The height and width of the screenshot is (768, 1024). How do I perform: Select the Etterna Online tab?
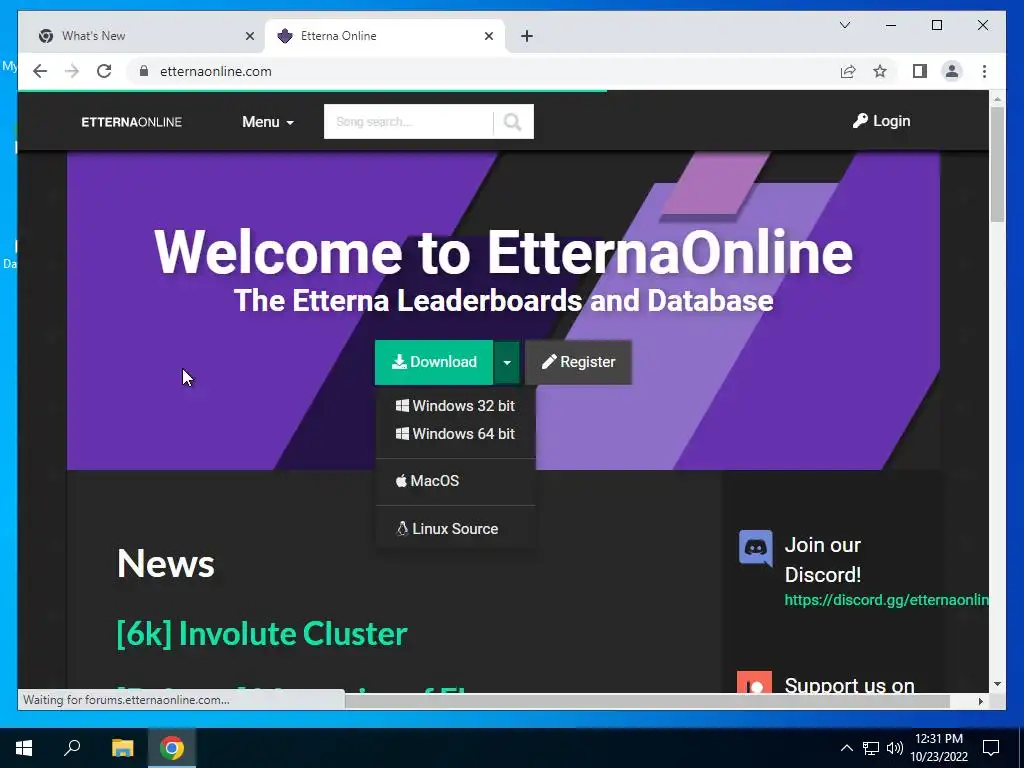(384, 36)
